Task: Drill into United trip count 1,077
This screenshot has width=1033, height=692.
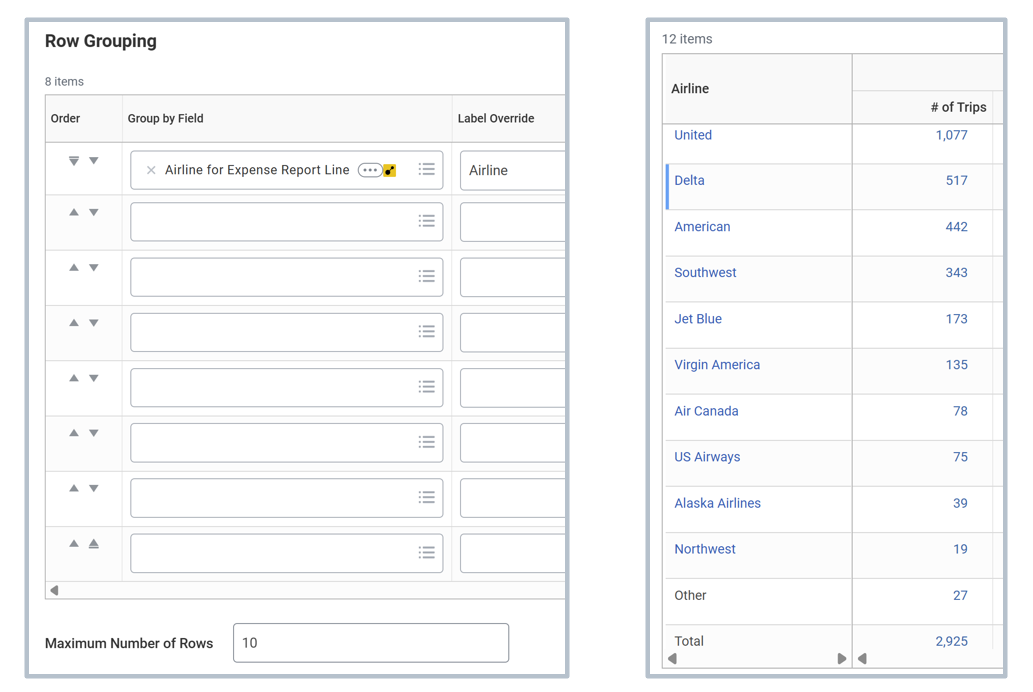Action: pos(951,135)
